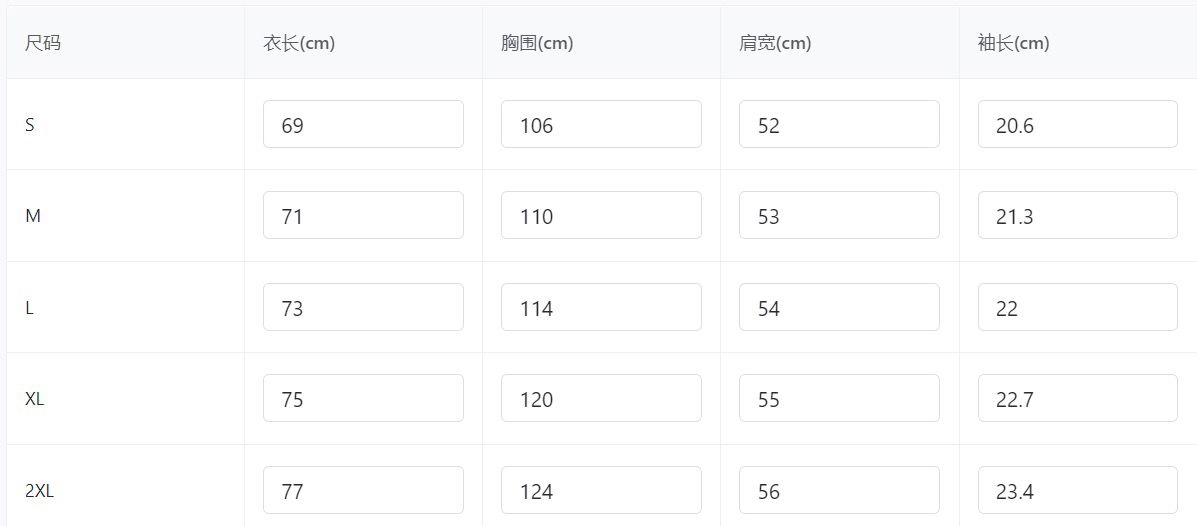Click the L size 胸围 input showing 114
The width and height of the screenshot is (1197, 526).
point(601,308)
